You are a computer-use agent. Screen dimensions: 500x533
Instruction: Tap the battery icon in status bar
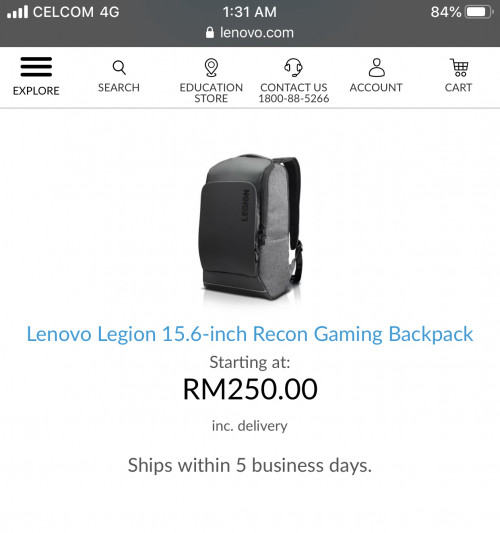point(479,12)
